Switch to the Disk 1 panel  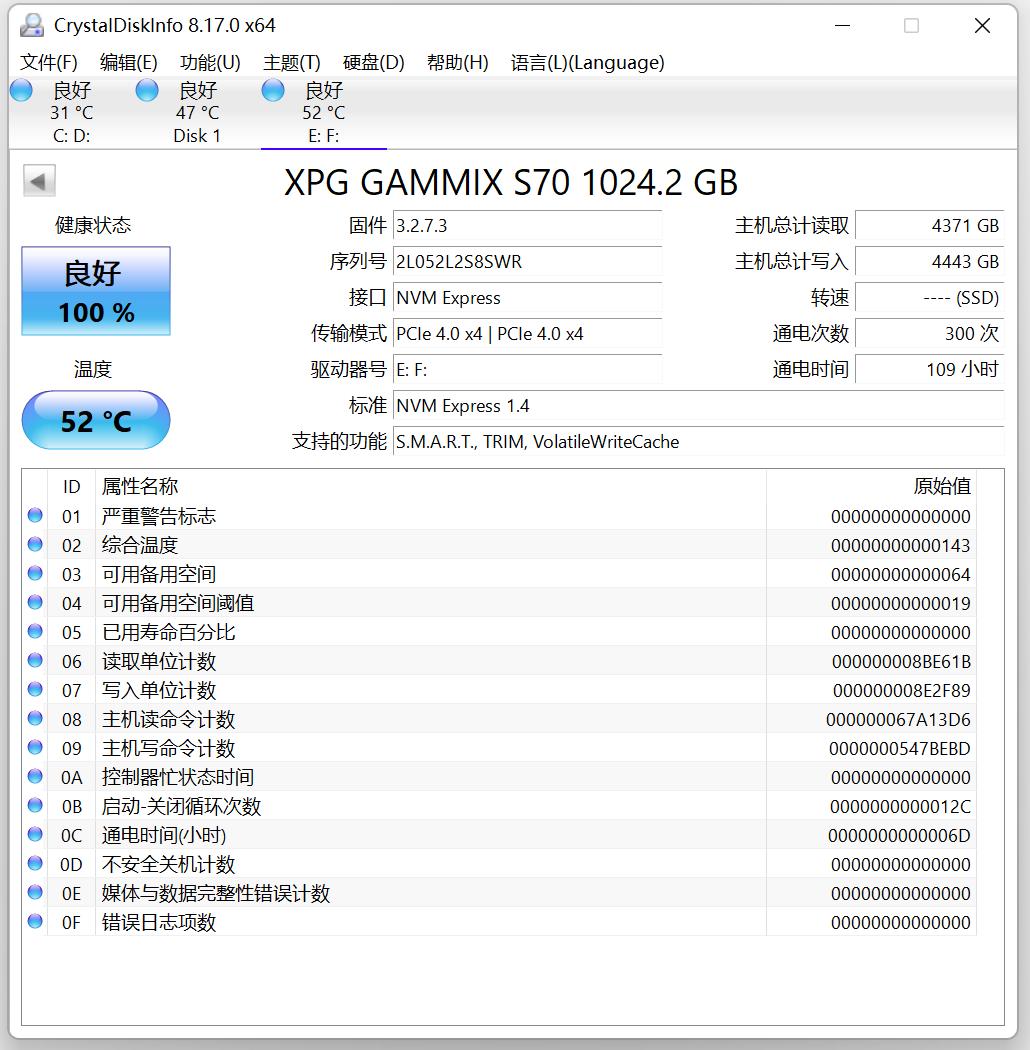coord(196,110)
